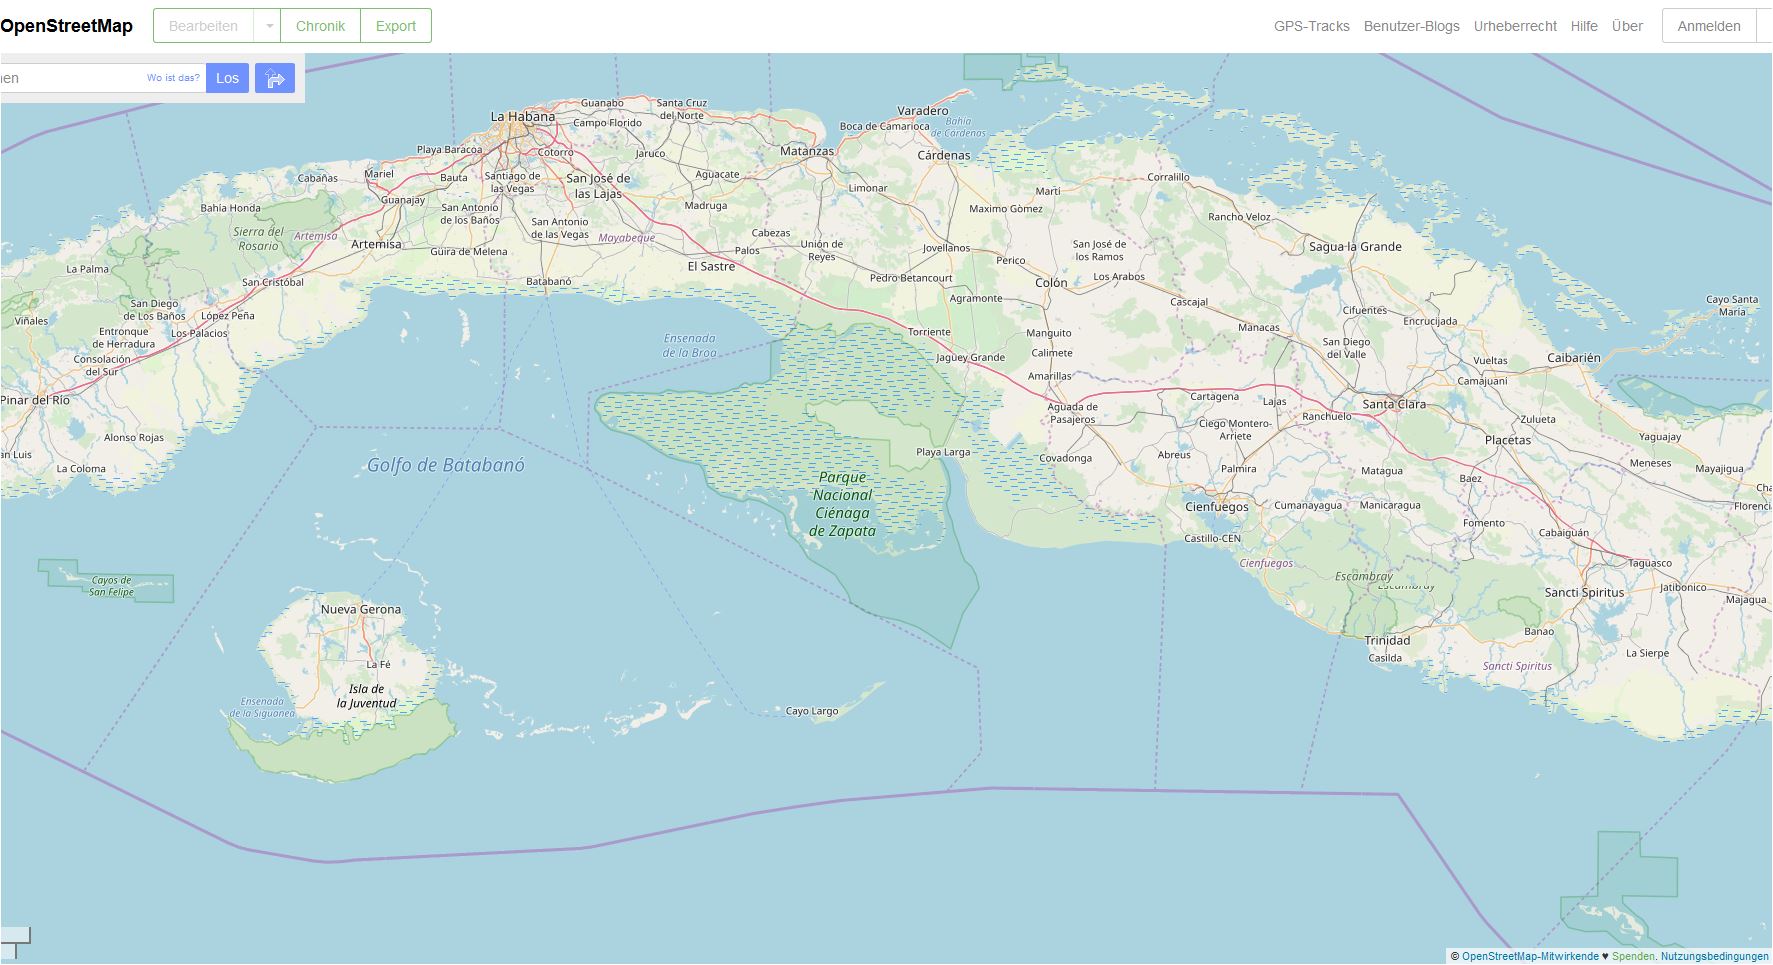The height and width of the screenshot is (965, 1773).
Task: Focus the search input field
Action: [x=70, y=78]
